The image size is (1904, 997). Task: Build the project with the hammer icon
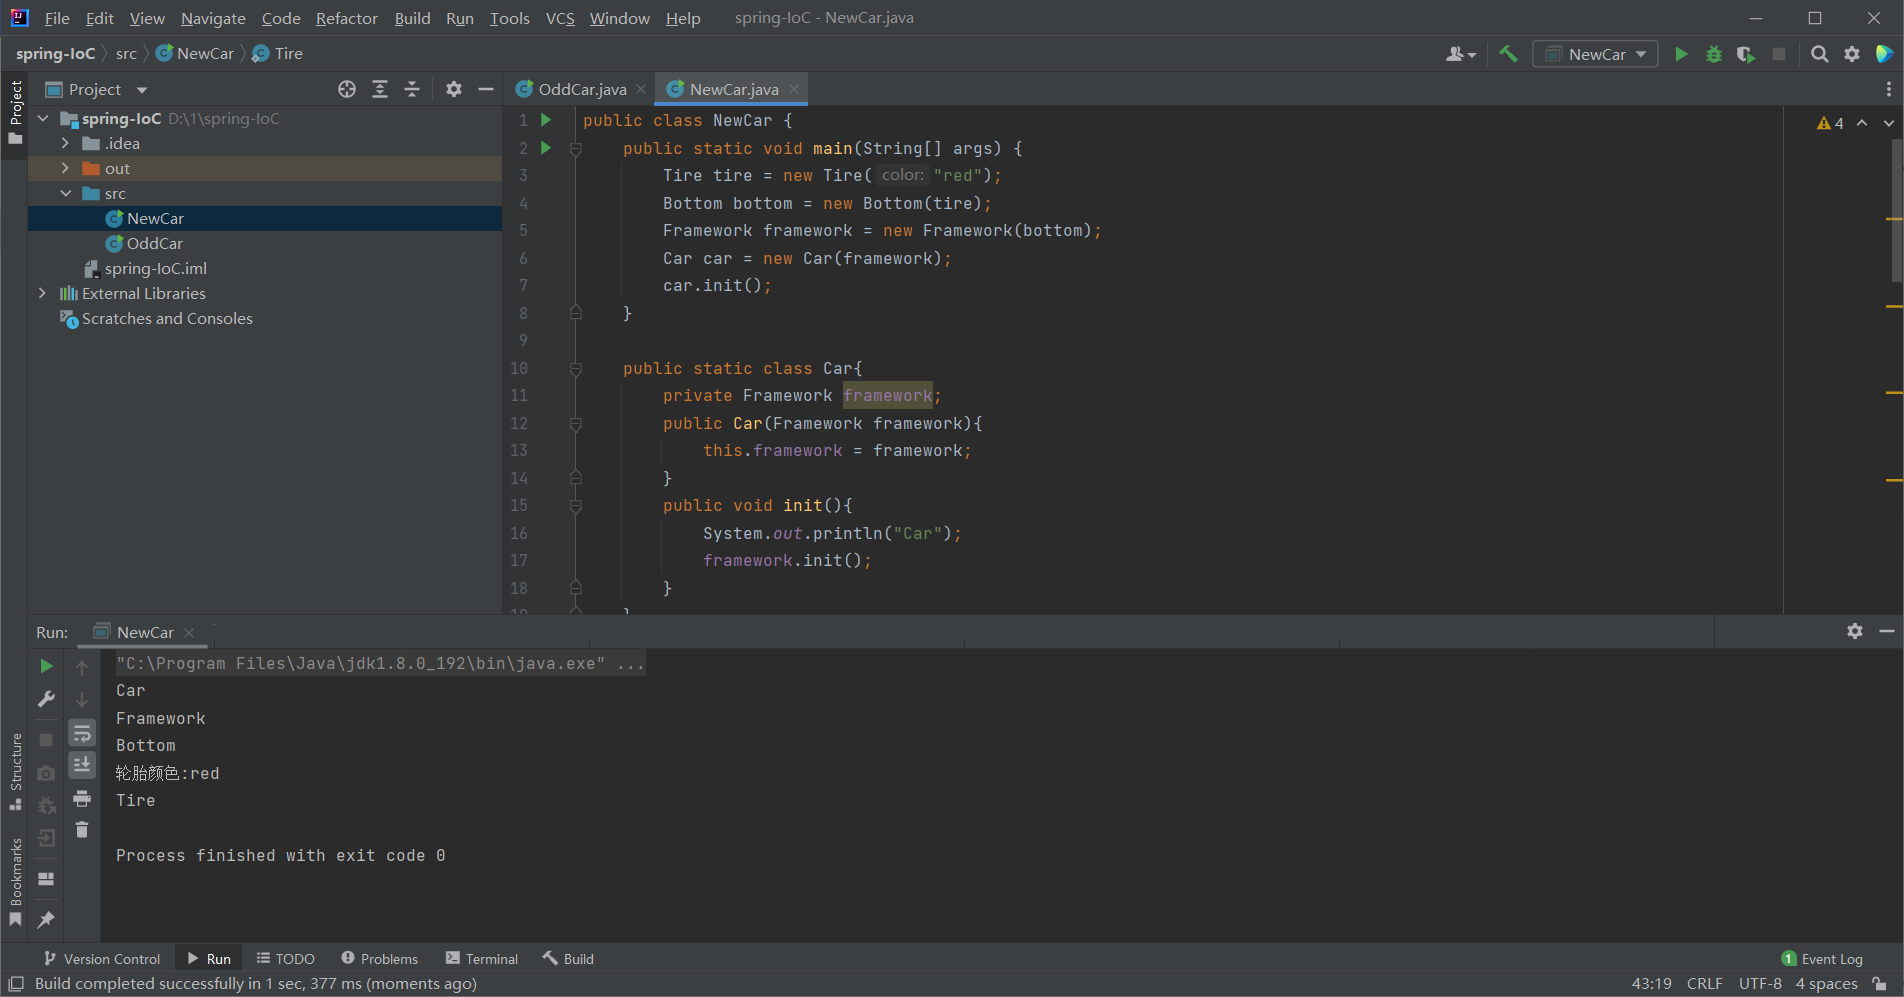tap(1509, 53)
